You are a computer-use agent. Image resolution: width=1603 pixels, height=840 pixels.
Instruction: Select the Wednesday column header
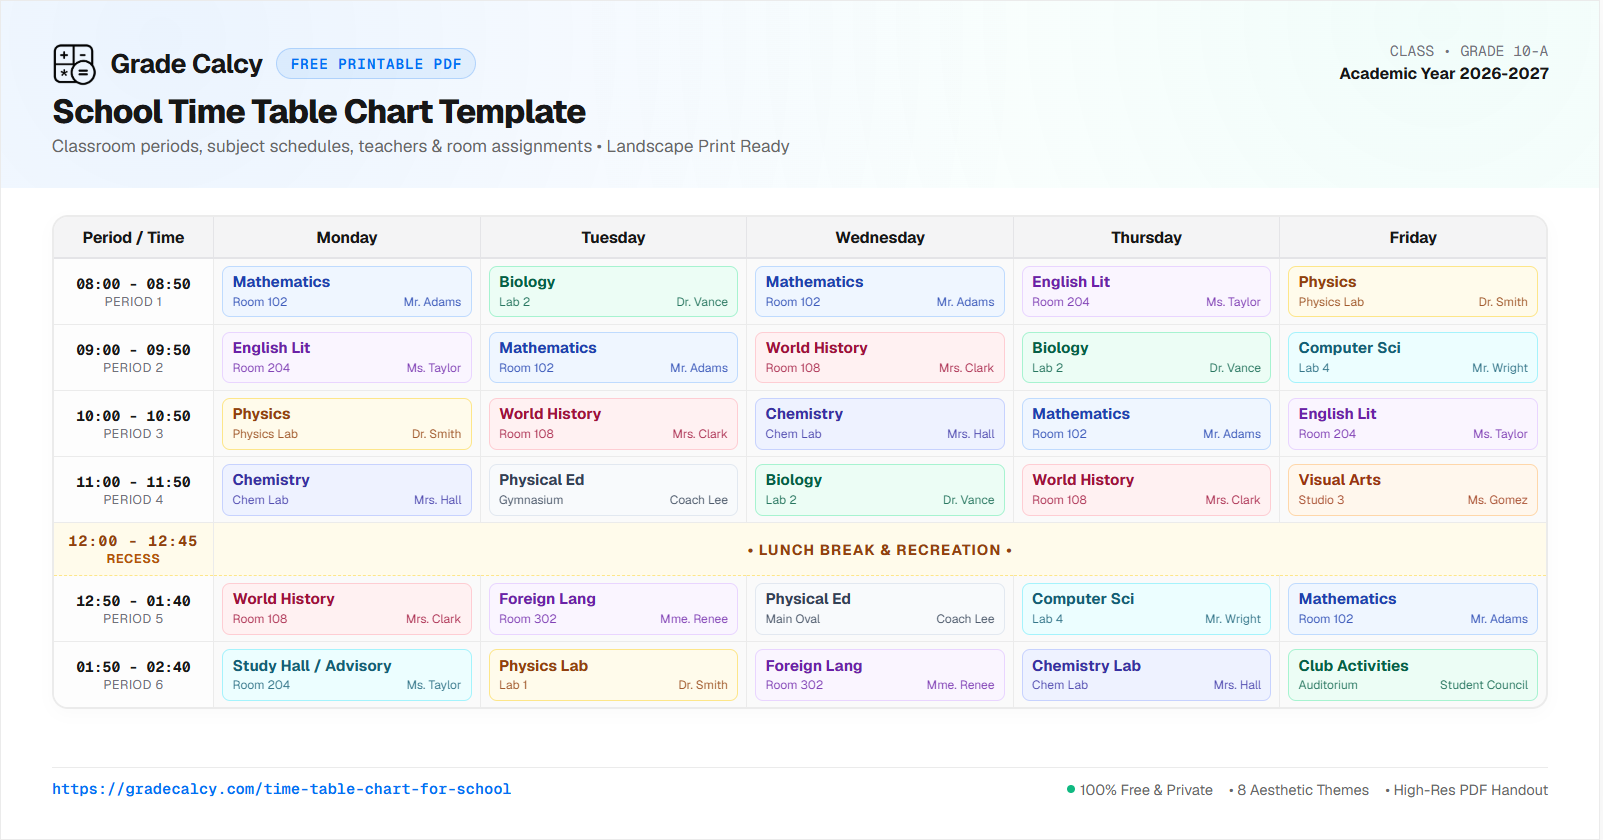click(x=880, y=238)
